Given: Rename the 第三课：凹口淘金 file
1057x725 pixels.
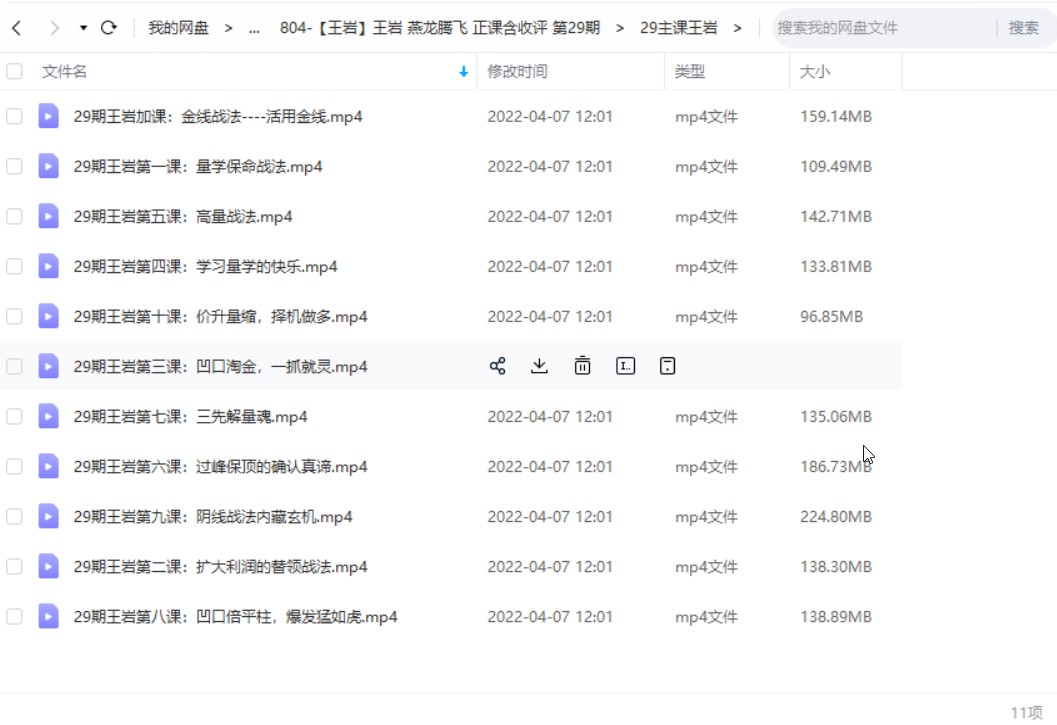Looking at the screenshot, I should (x=626, y=366).
